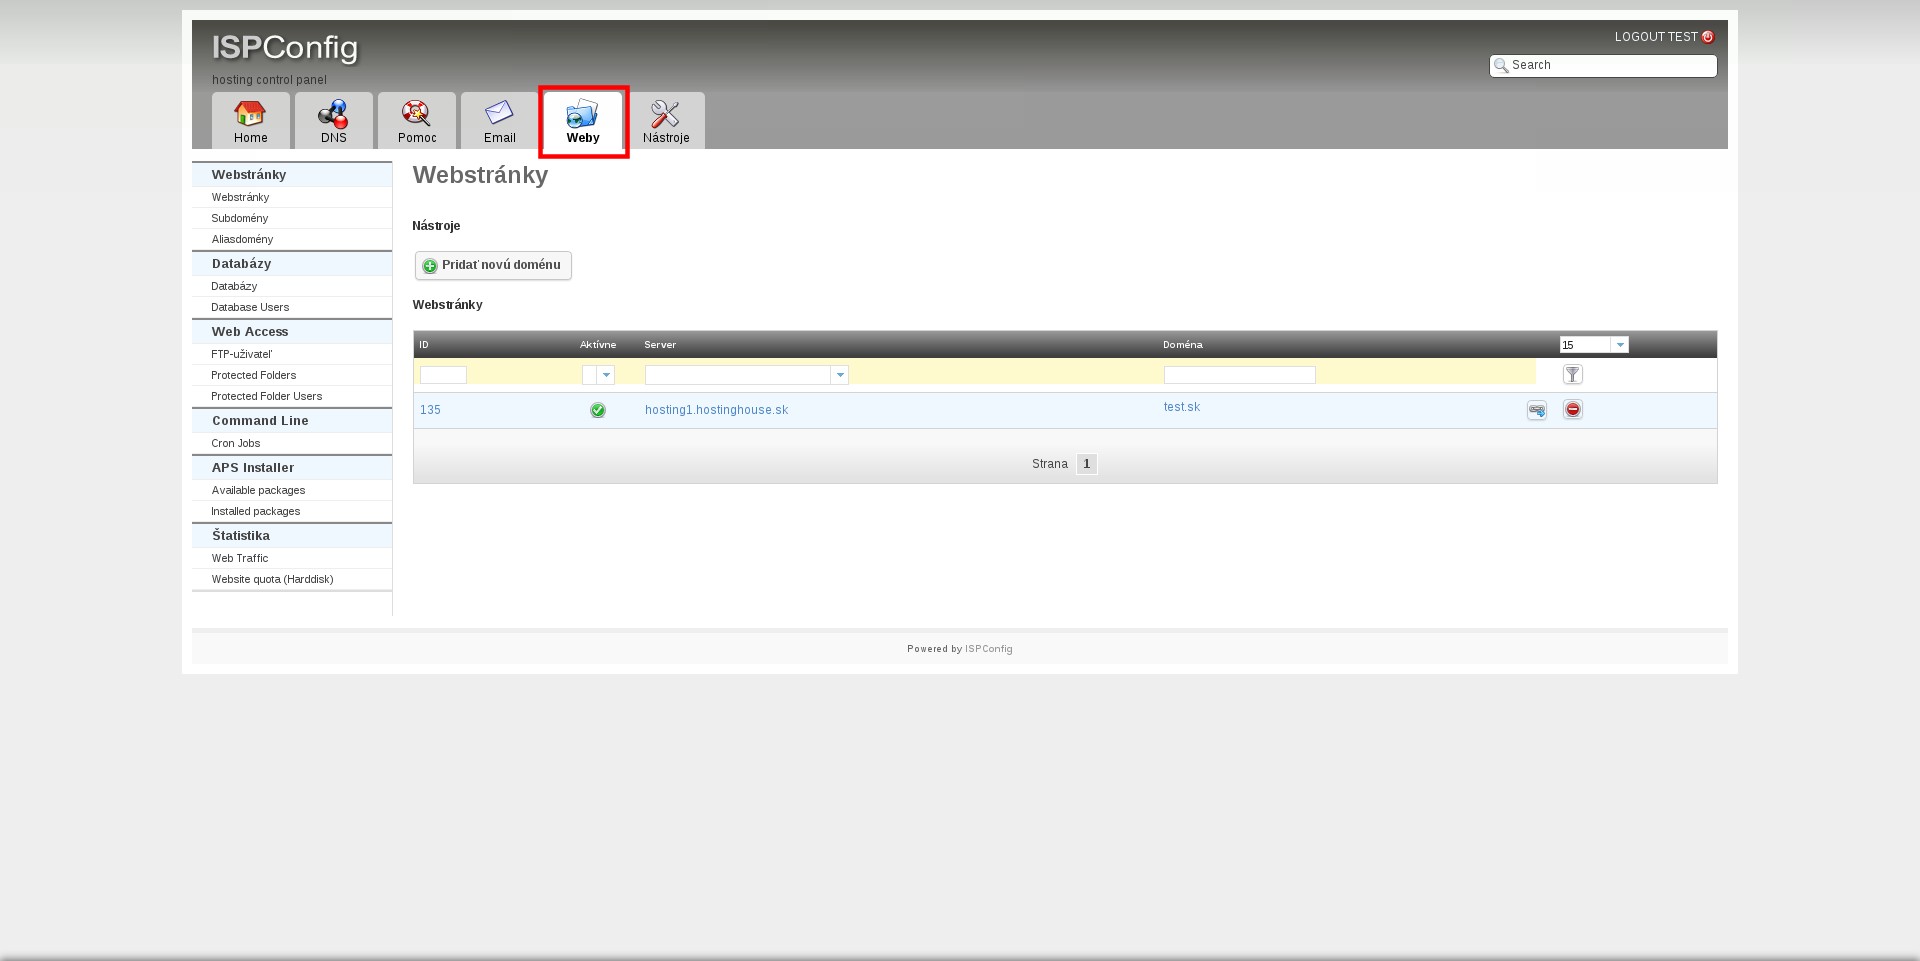
Task: Open the test.sk domain link
Action: (1181, 407)
